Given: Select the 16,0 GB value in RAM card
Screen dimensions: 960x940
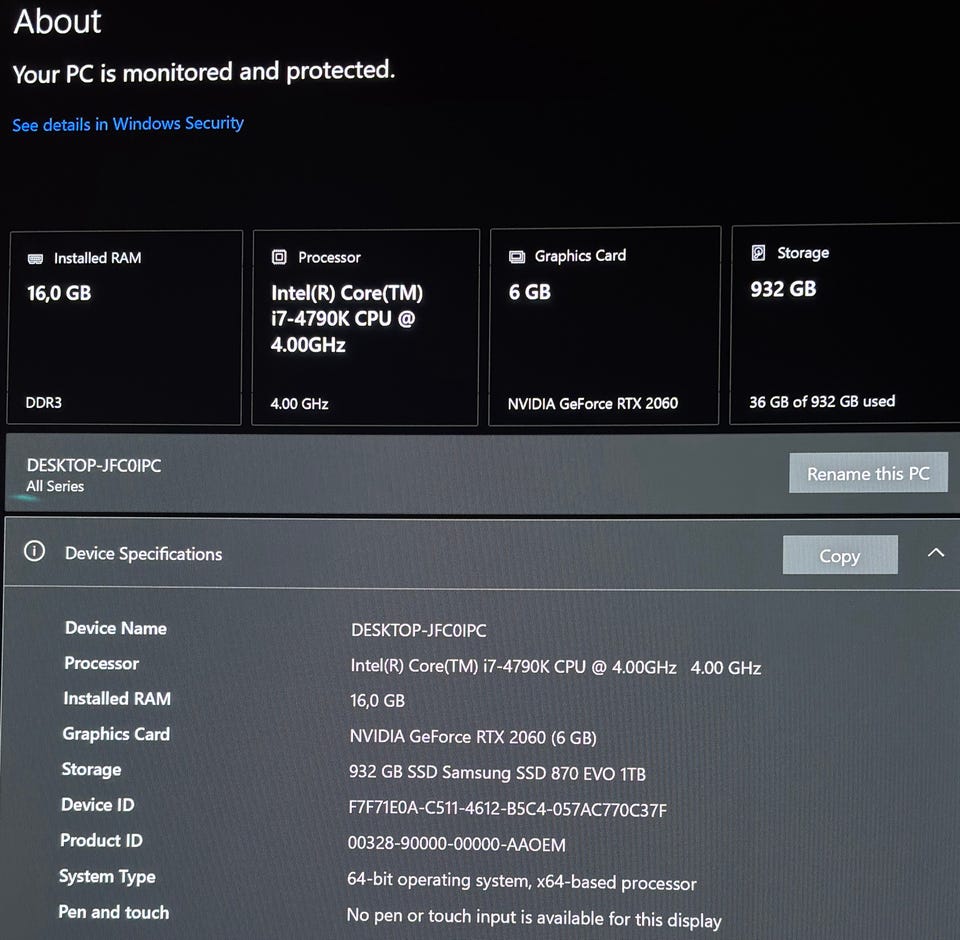Looking at the screenshot, I should (x=59, y=293).
